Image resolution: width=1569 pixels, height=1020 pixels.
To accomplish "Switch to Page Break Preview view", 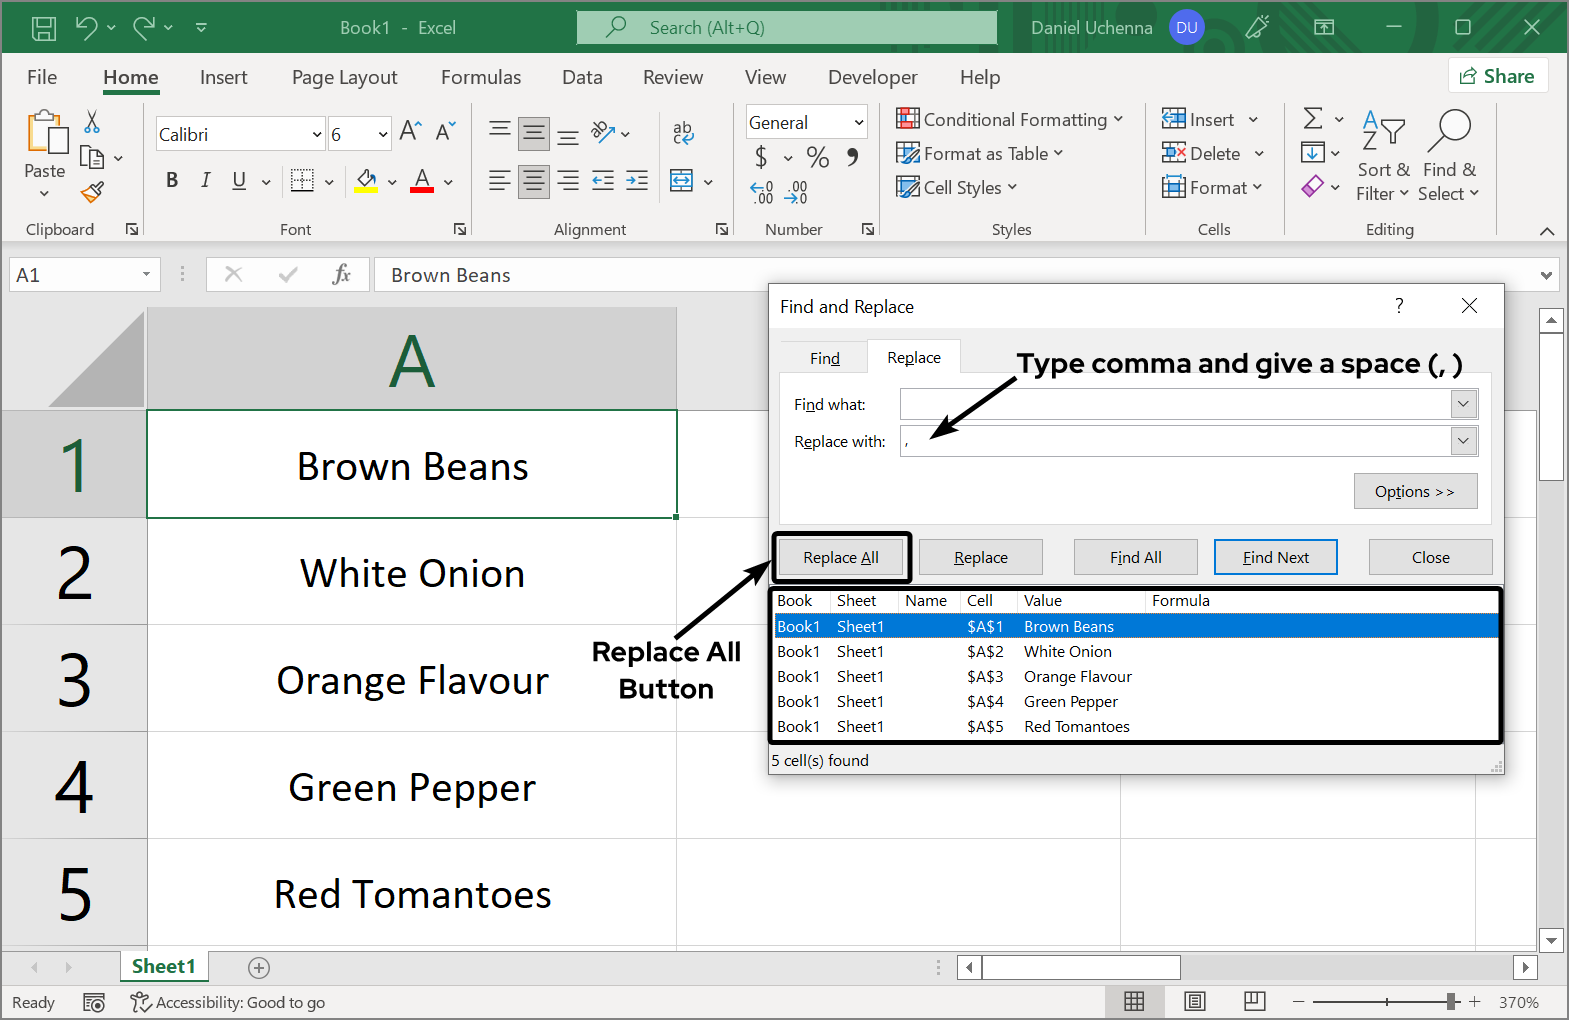I will coord(1254,1001).
